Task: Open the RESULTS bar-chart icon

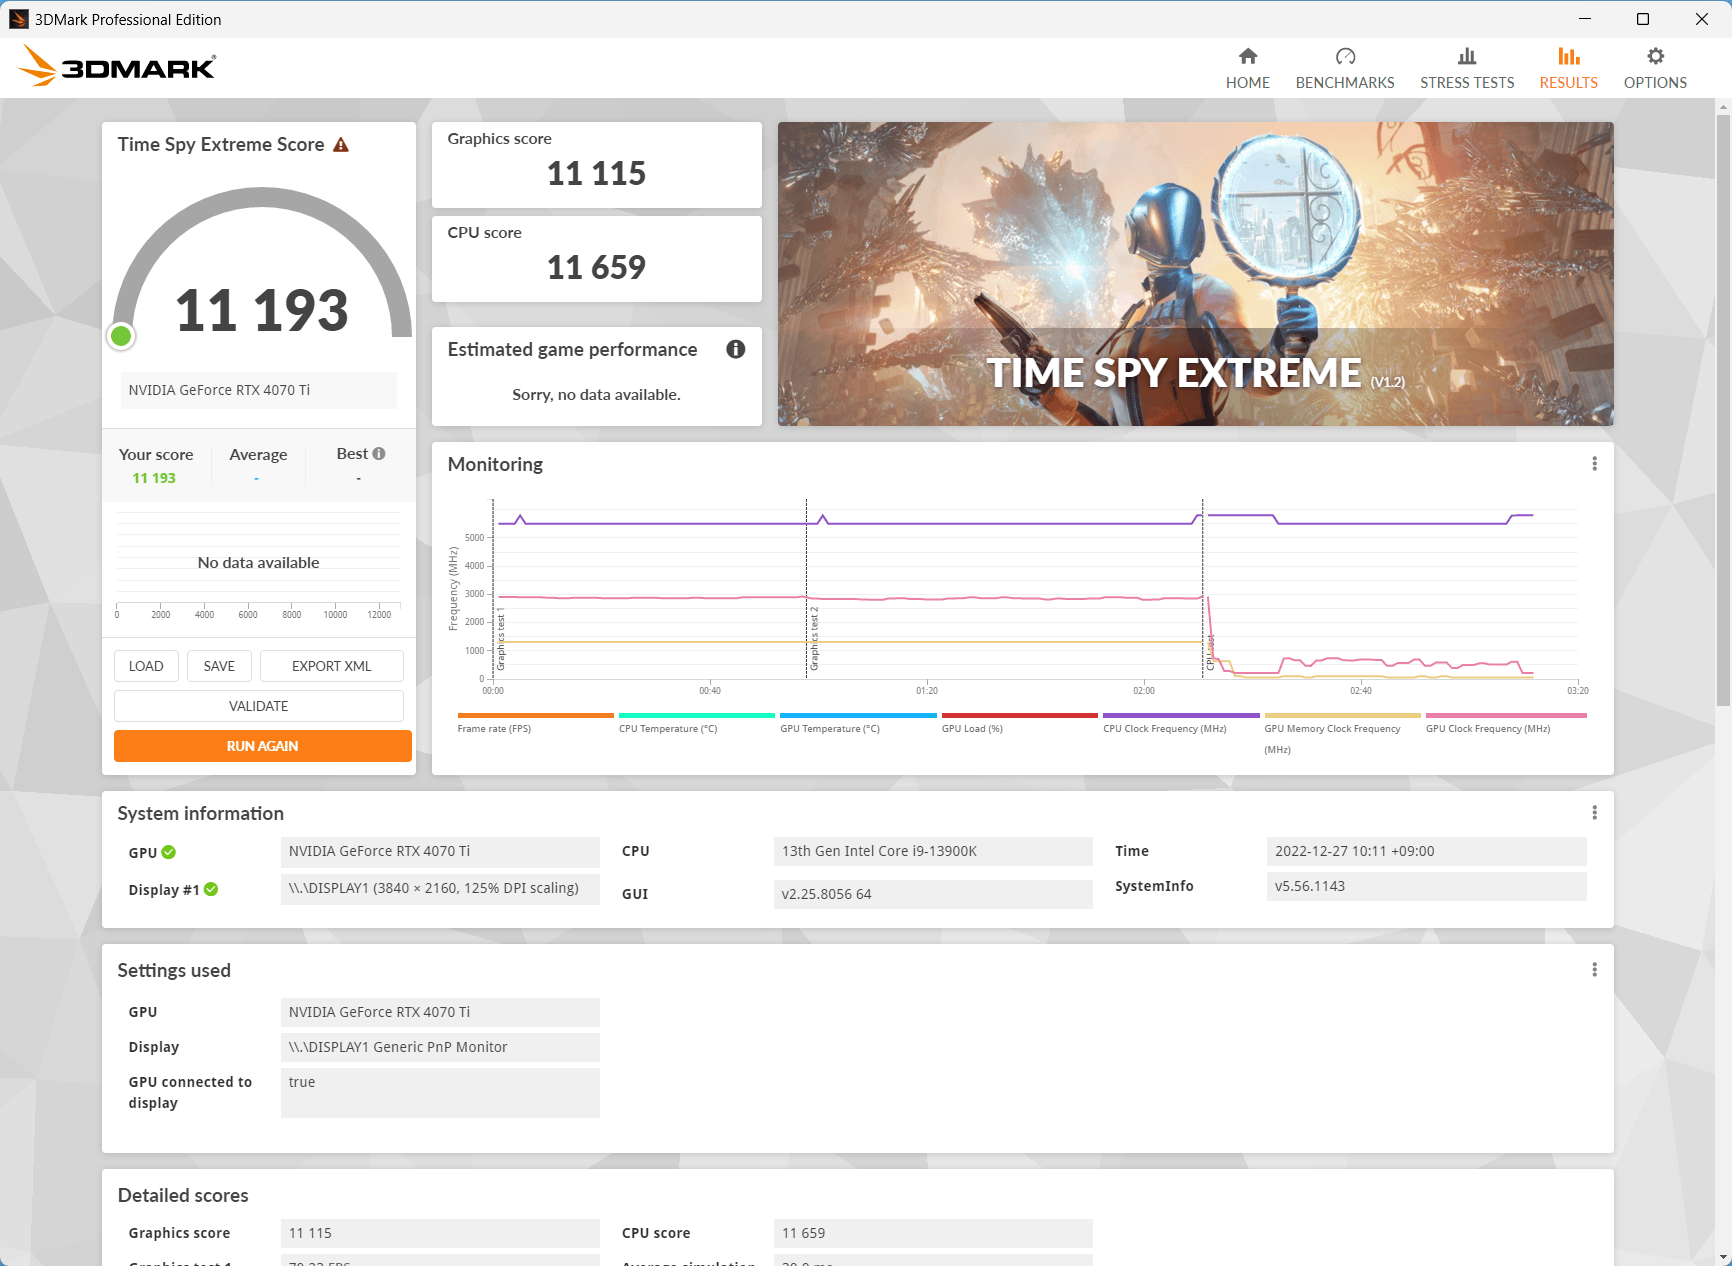Action: (x=1569, y=56)
